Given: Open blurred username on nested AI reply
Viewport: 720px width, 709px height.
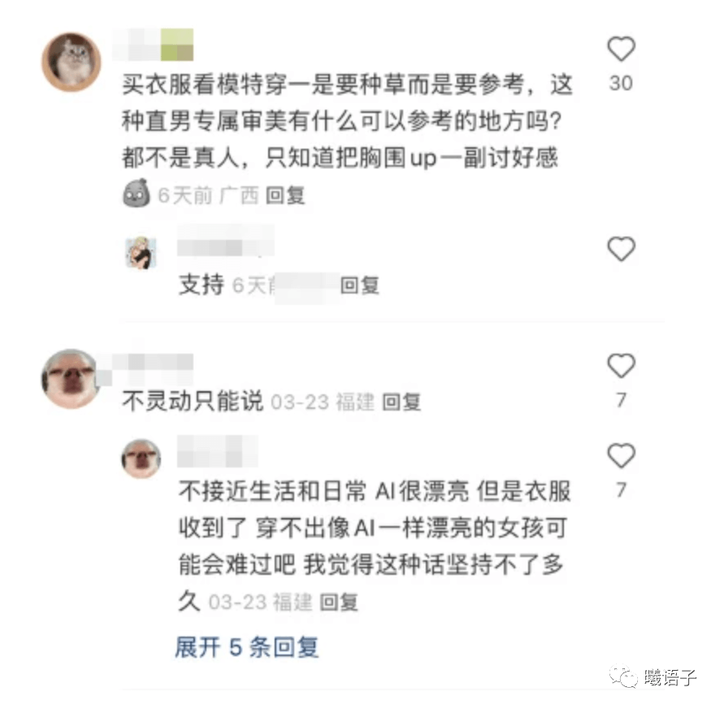Looking at the screenshot, I should click(x=217, y=451).
